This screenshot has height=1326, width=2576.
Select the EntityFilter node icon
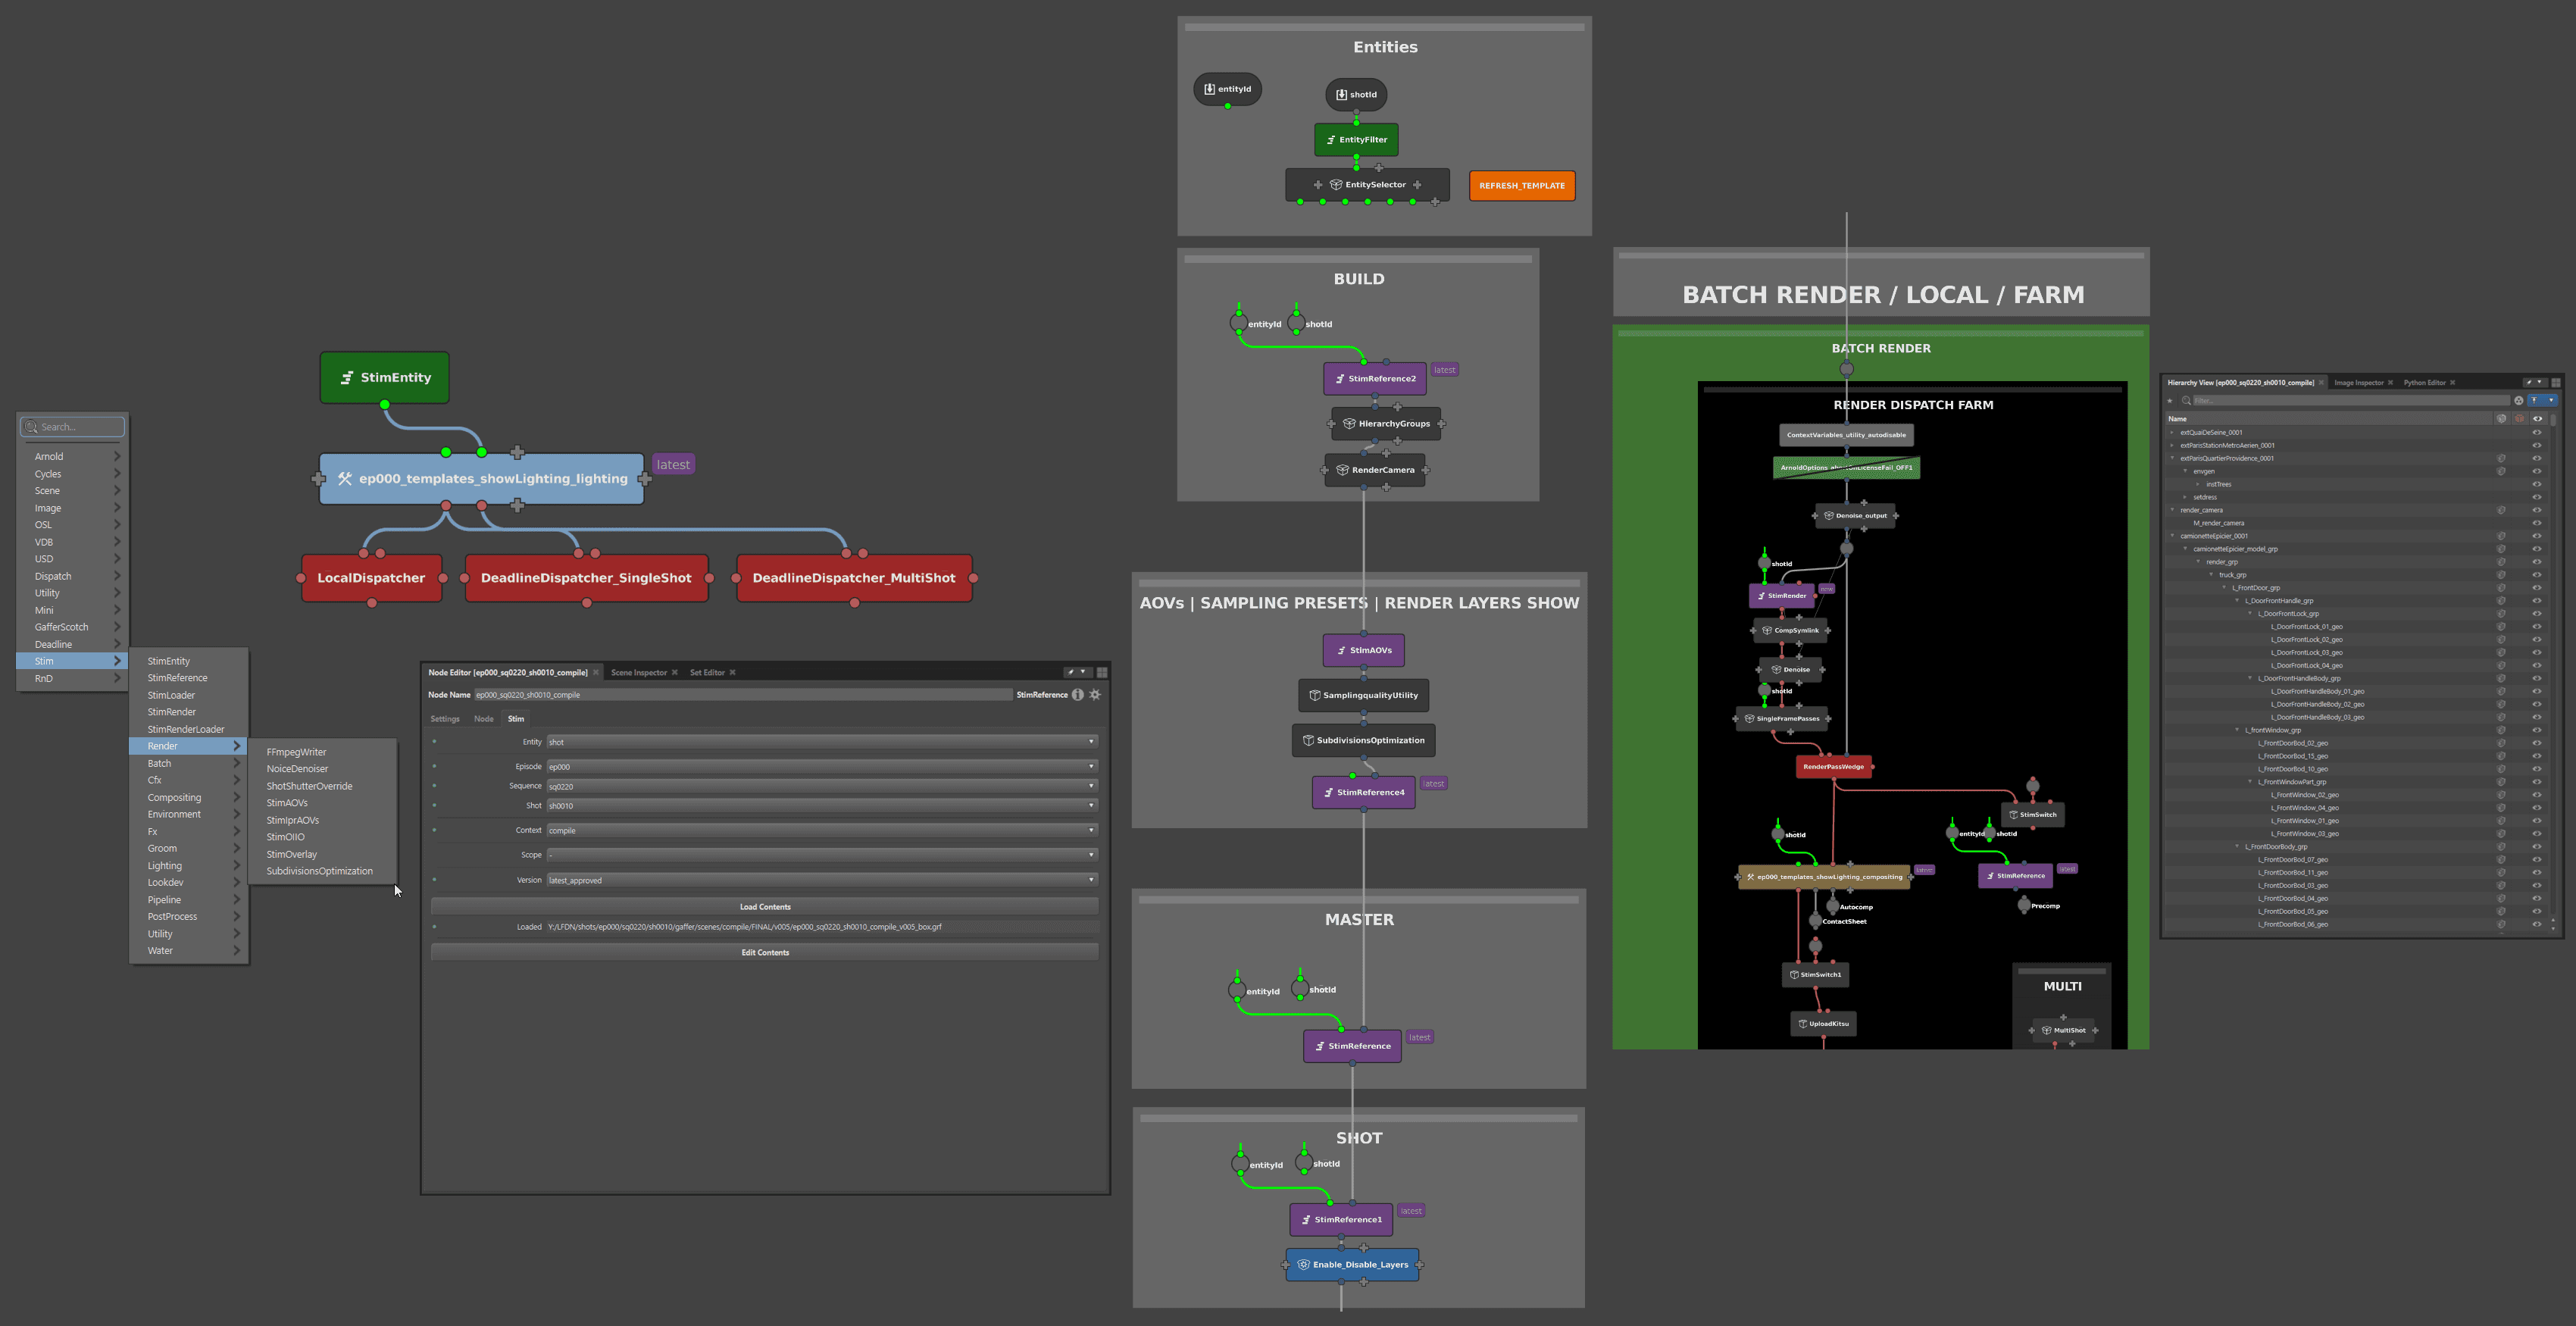point(1331,140)
